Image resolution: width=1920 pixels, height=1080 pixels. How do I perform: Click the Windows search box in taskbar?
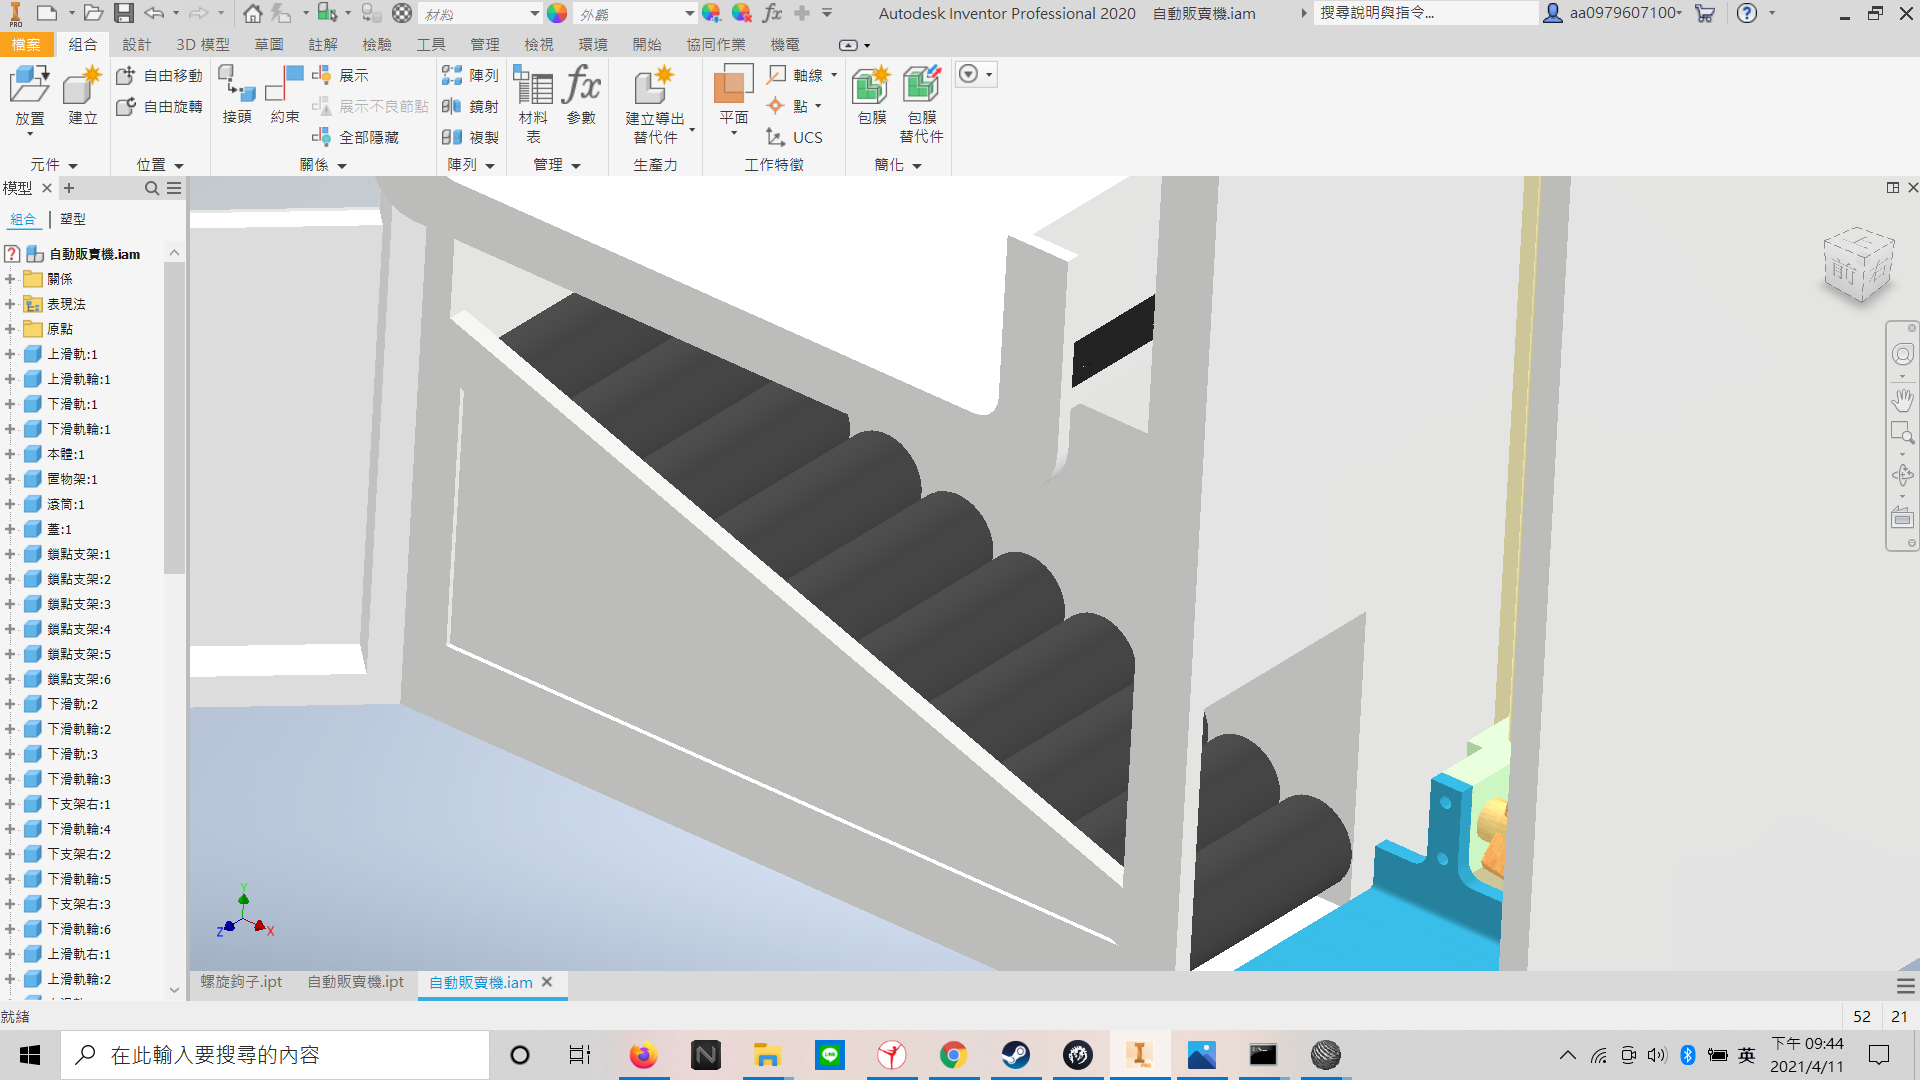click(276, 1055)
